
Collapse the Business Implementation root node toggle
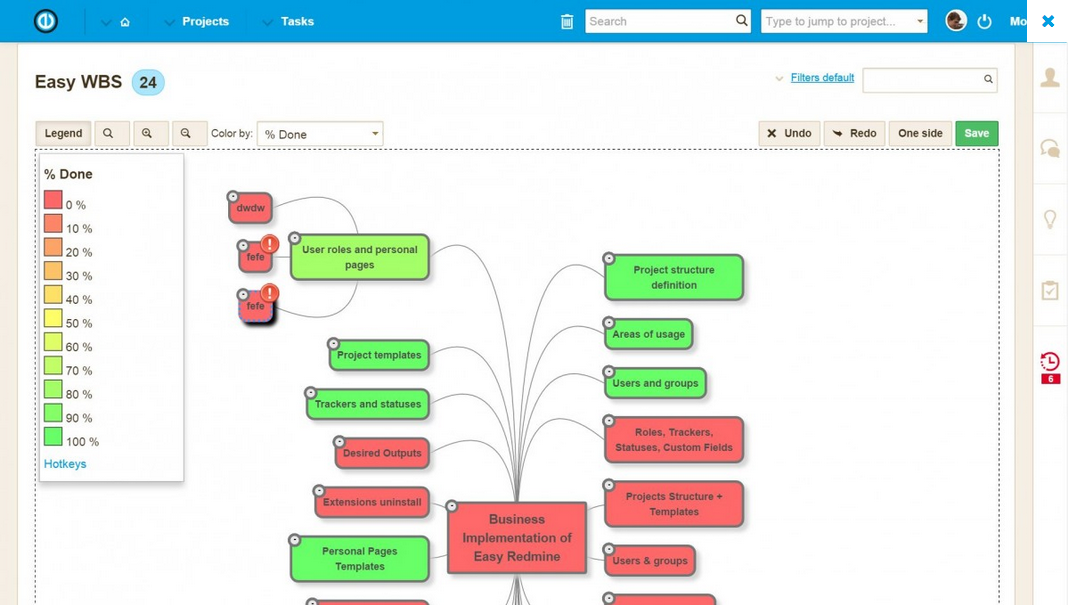click(452, 506)
